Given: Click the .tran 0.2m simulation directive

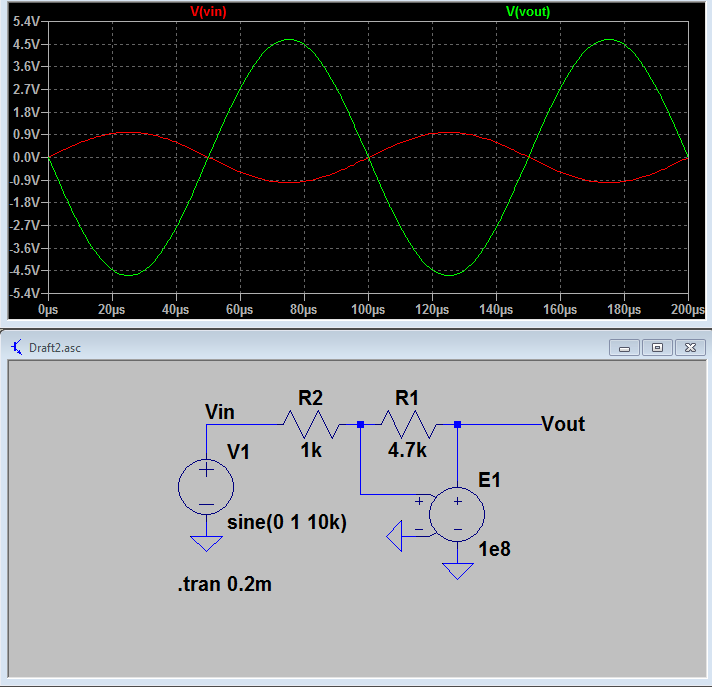Looking at the screenshot, I should [x=225, y=584].
